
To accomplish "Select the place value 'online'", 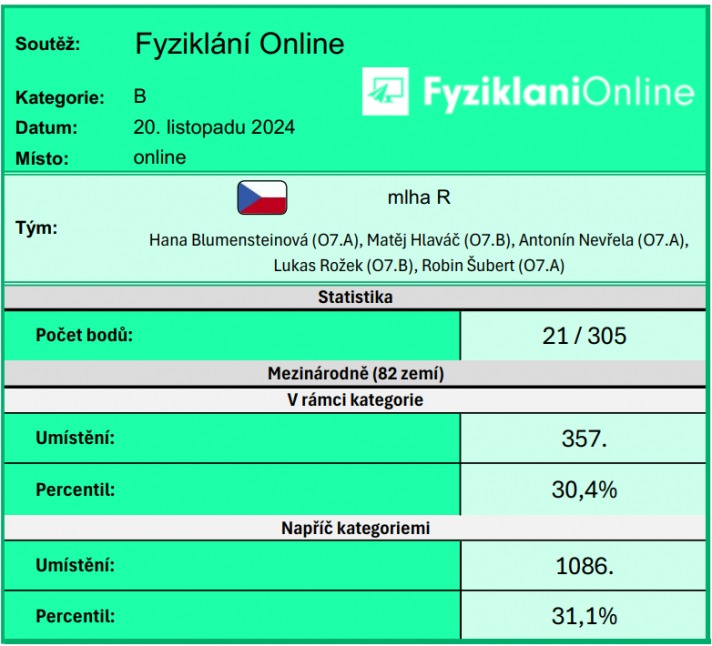I will (160, 158).
